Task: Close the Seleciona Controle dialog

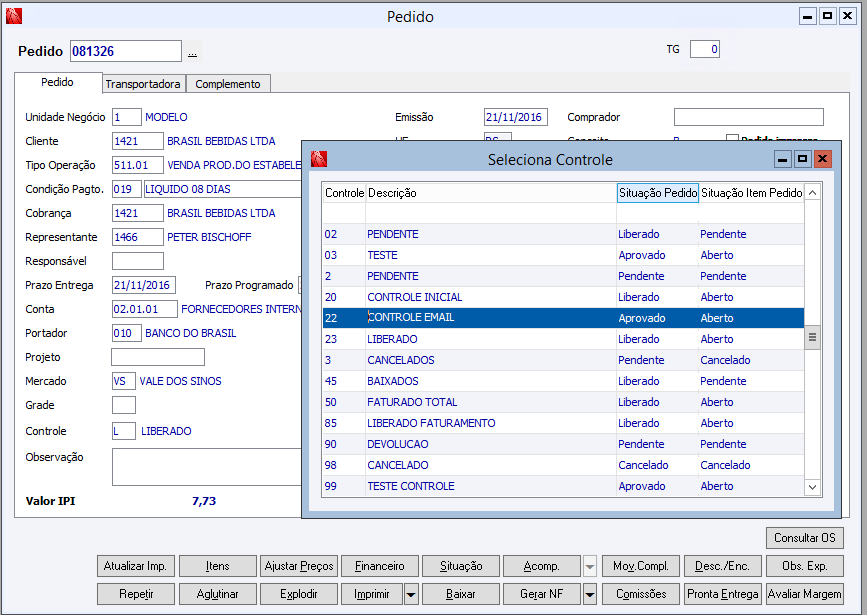Action: 822,159
